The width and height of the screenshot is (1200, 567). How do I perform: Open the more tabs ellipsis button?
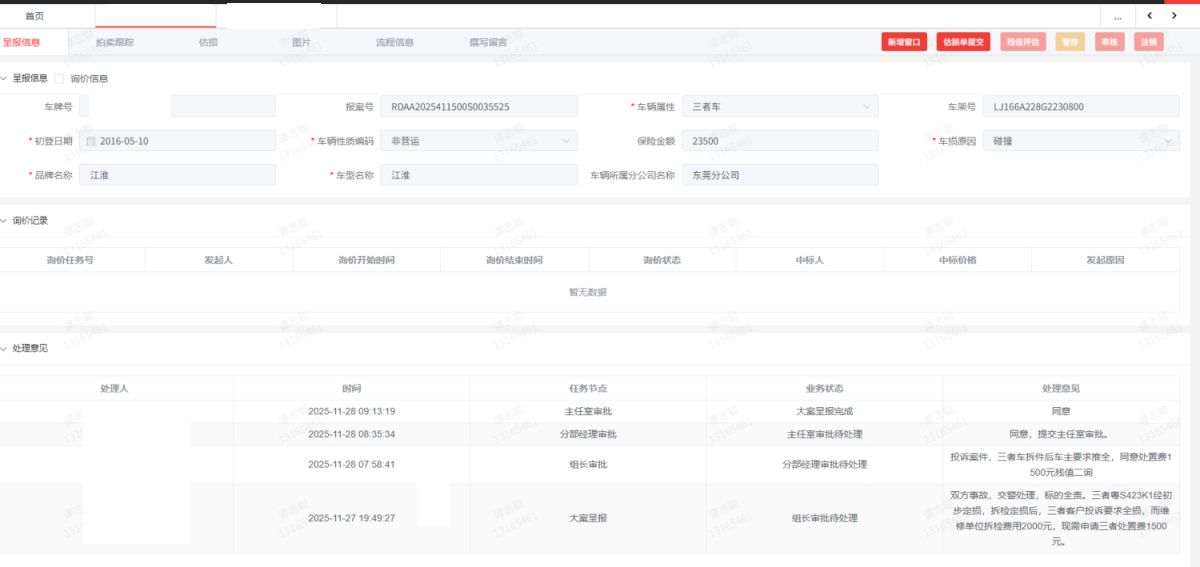click(1117, 17)
